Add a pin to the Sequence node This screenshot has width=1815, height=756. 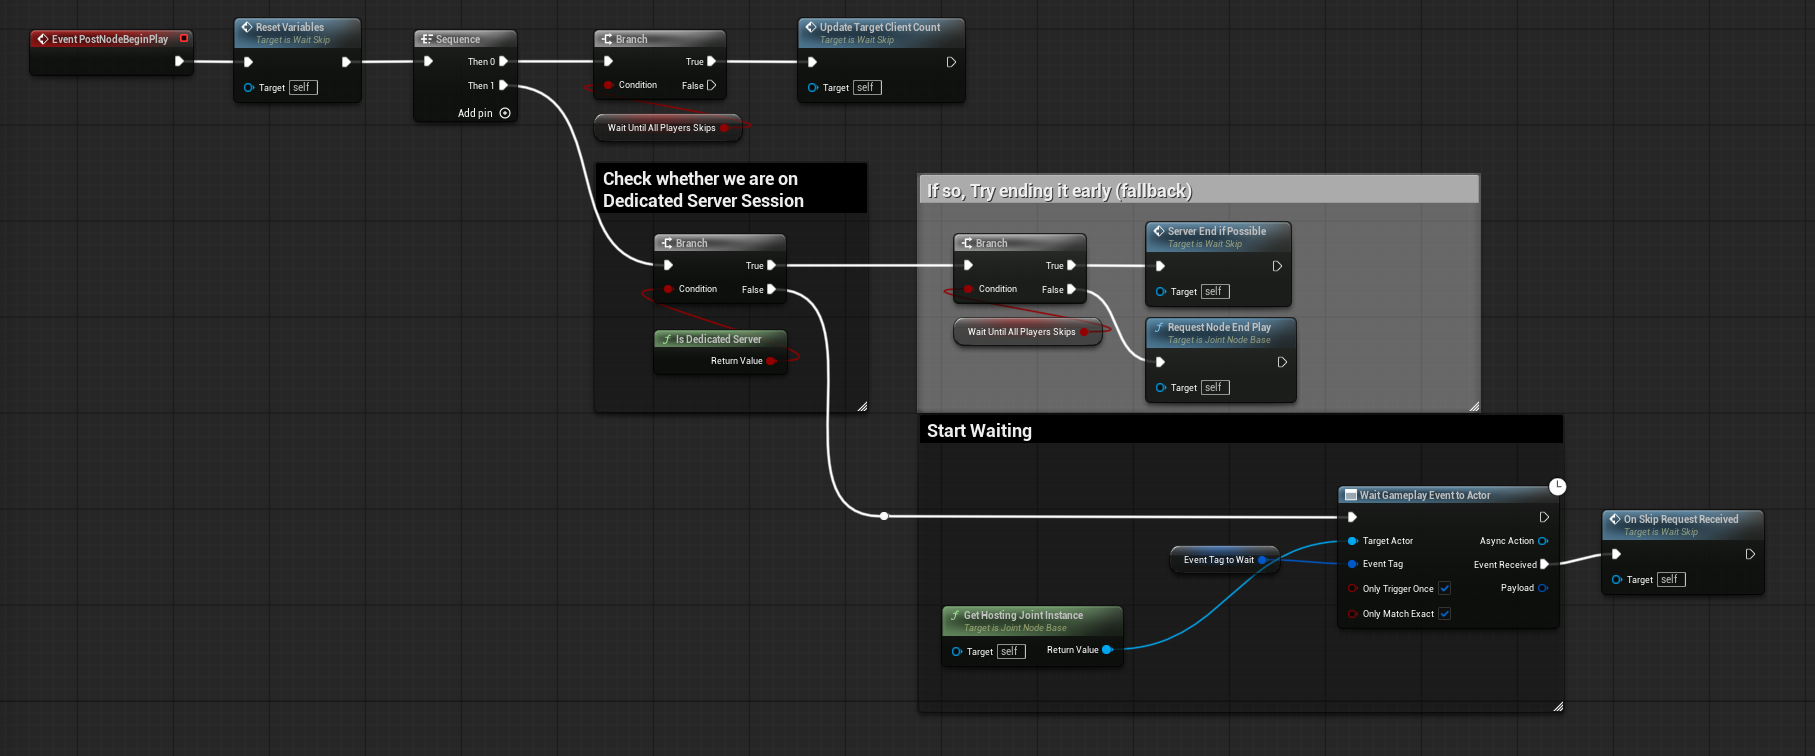505,113
